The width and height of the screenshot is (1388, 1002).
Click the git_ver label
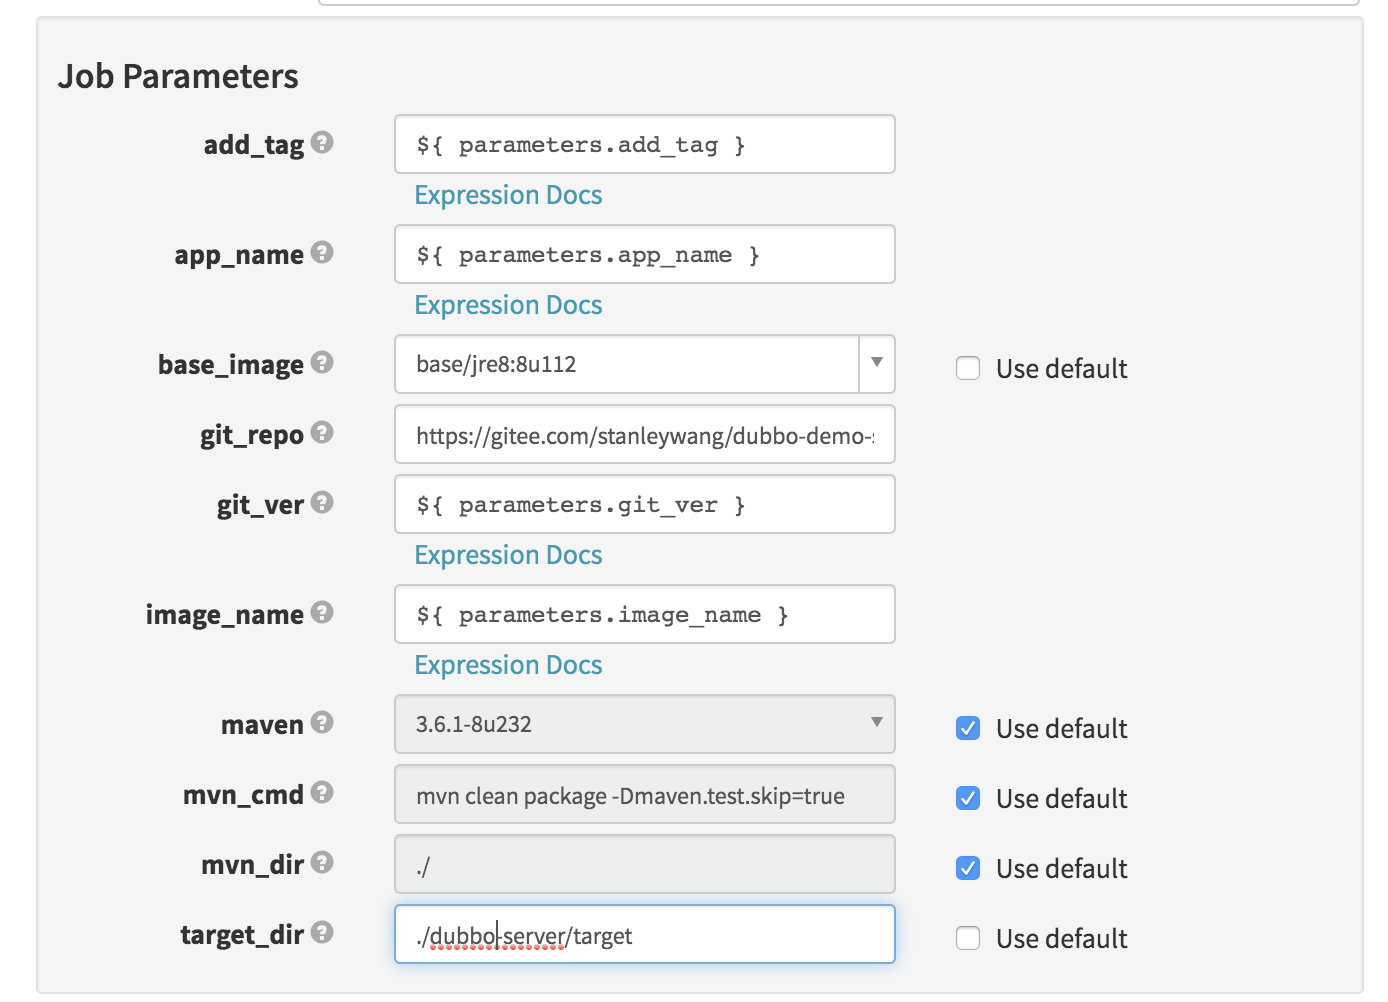pos(260,506)
